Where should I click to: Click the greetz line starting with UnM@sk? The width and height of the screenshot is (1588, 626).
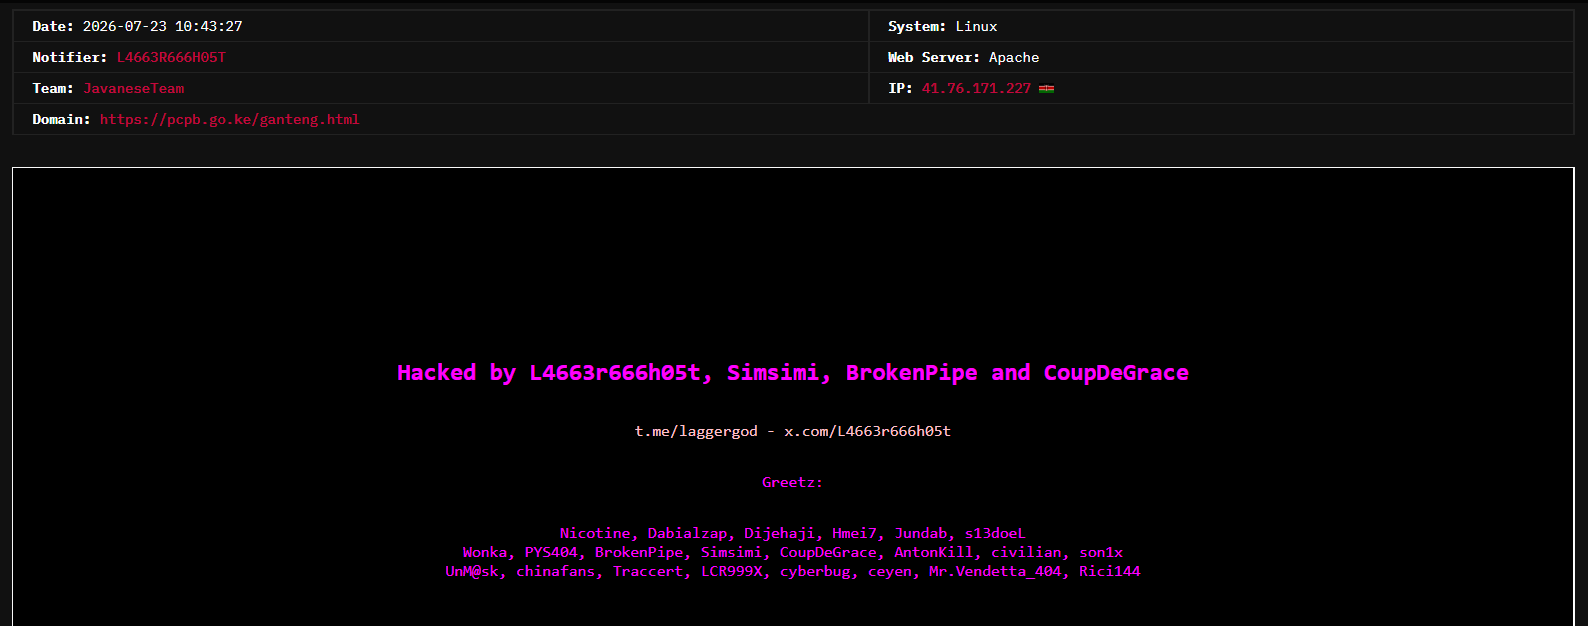coord(793,571)
